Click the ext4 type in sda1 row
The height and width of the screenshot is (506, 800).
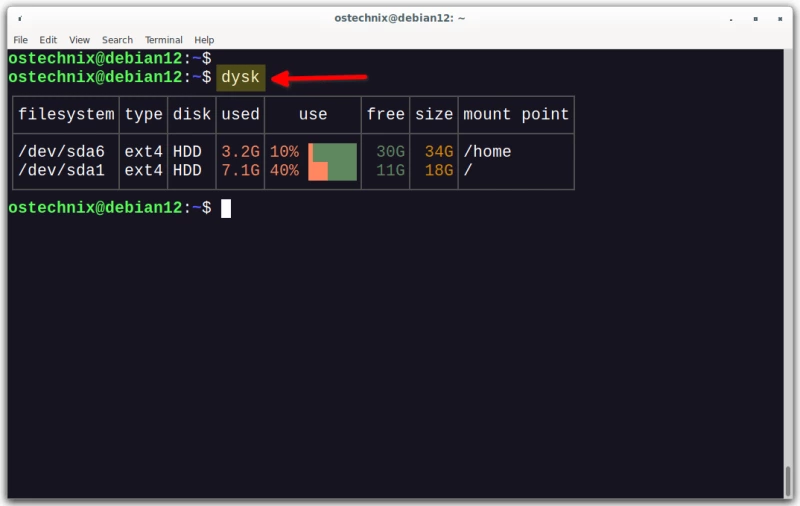click(x=143, y=170)
